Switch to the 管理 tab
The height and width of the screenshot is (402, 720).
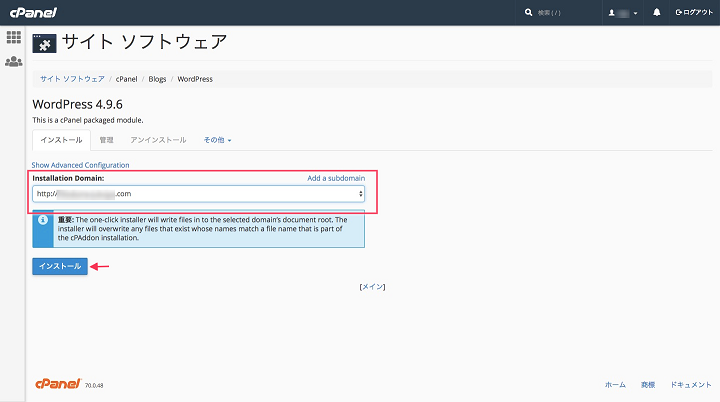coord(107,140)
